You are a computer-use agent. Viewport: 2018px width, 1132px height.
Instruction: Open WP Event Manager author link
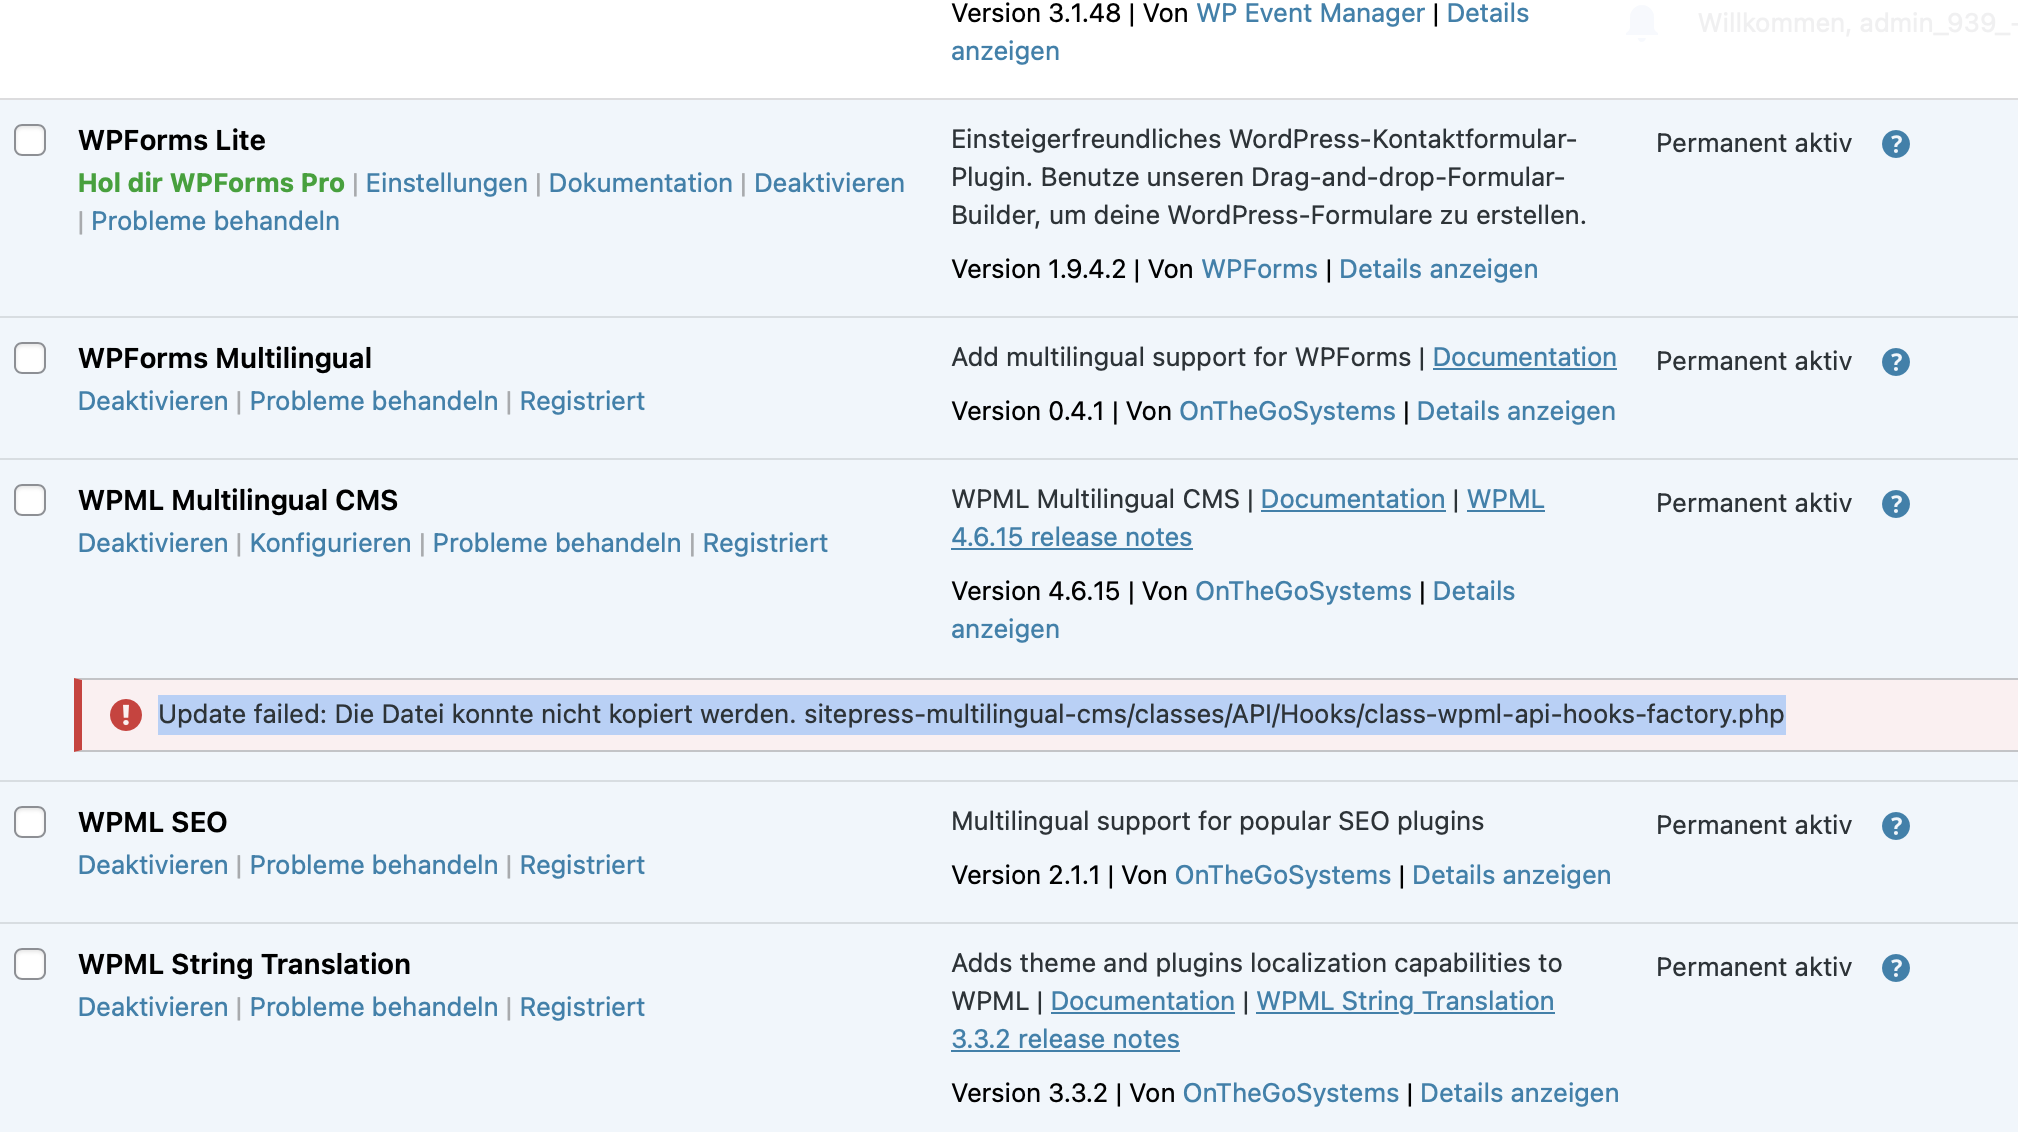(x=1309, y=14)
